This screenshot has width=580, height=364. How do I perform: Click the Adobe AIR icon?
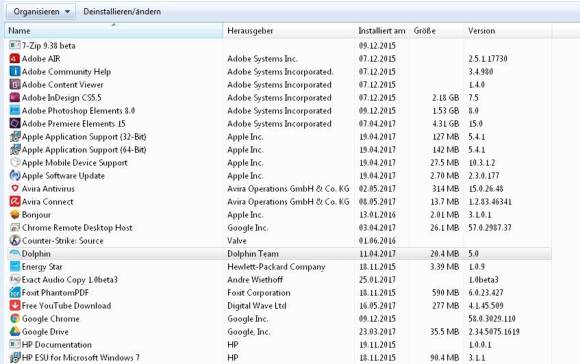coord(15,58)
